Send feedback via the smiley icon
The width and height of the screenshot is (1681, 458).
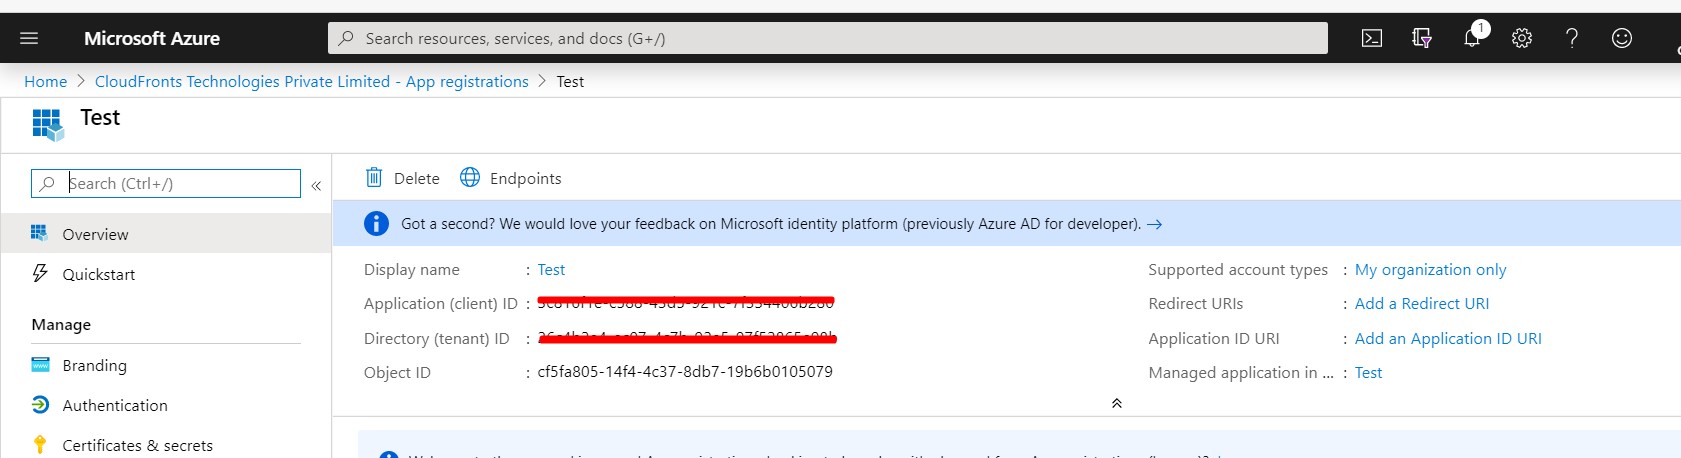[x=1622, y=38]
